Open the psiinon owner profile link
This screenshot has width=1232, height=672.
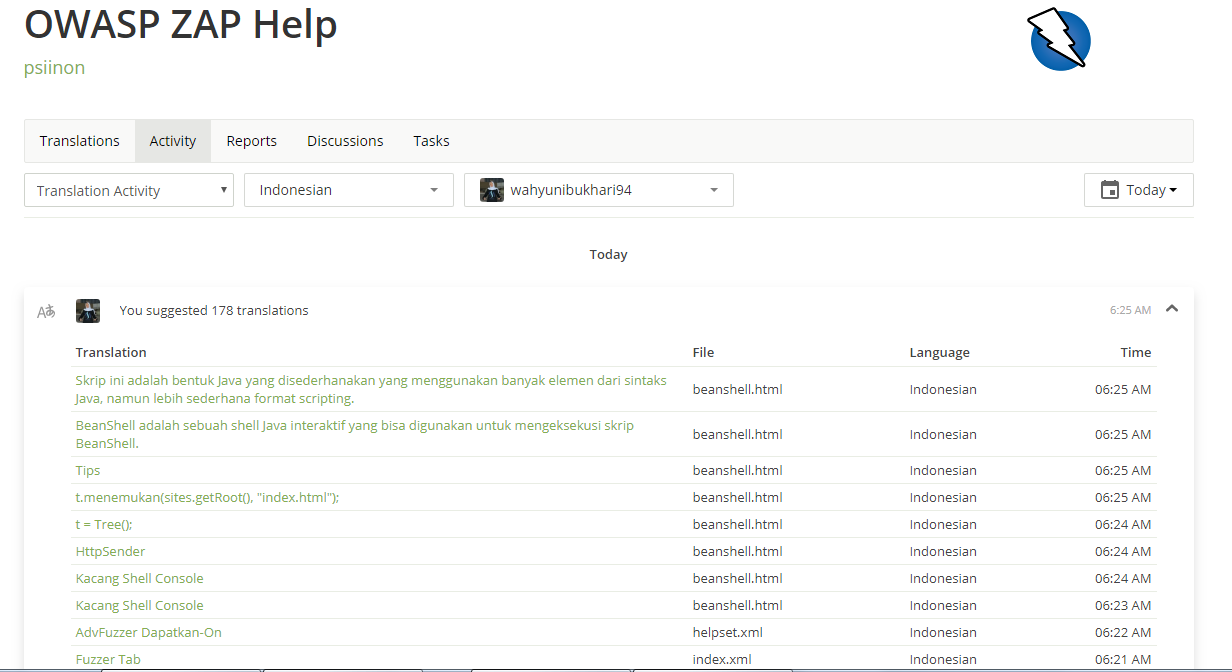54,68
